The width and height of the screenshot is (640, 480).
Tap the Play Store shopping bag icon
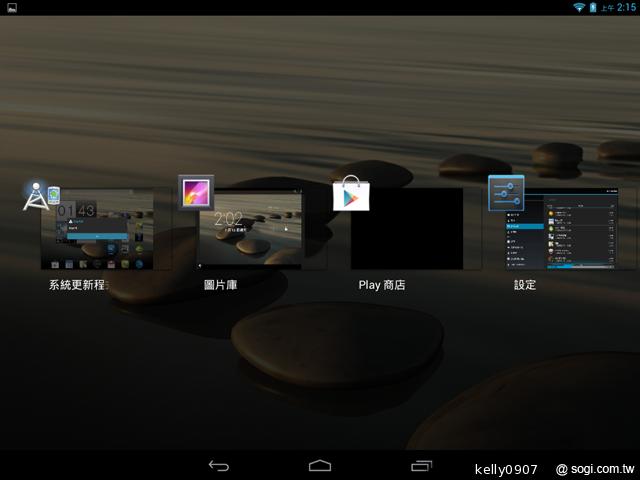tap(351, 193)
